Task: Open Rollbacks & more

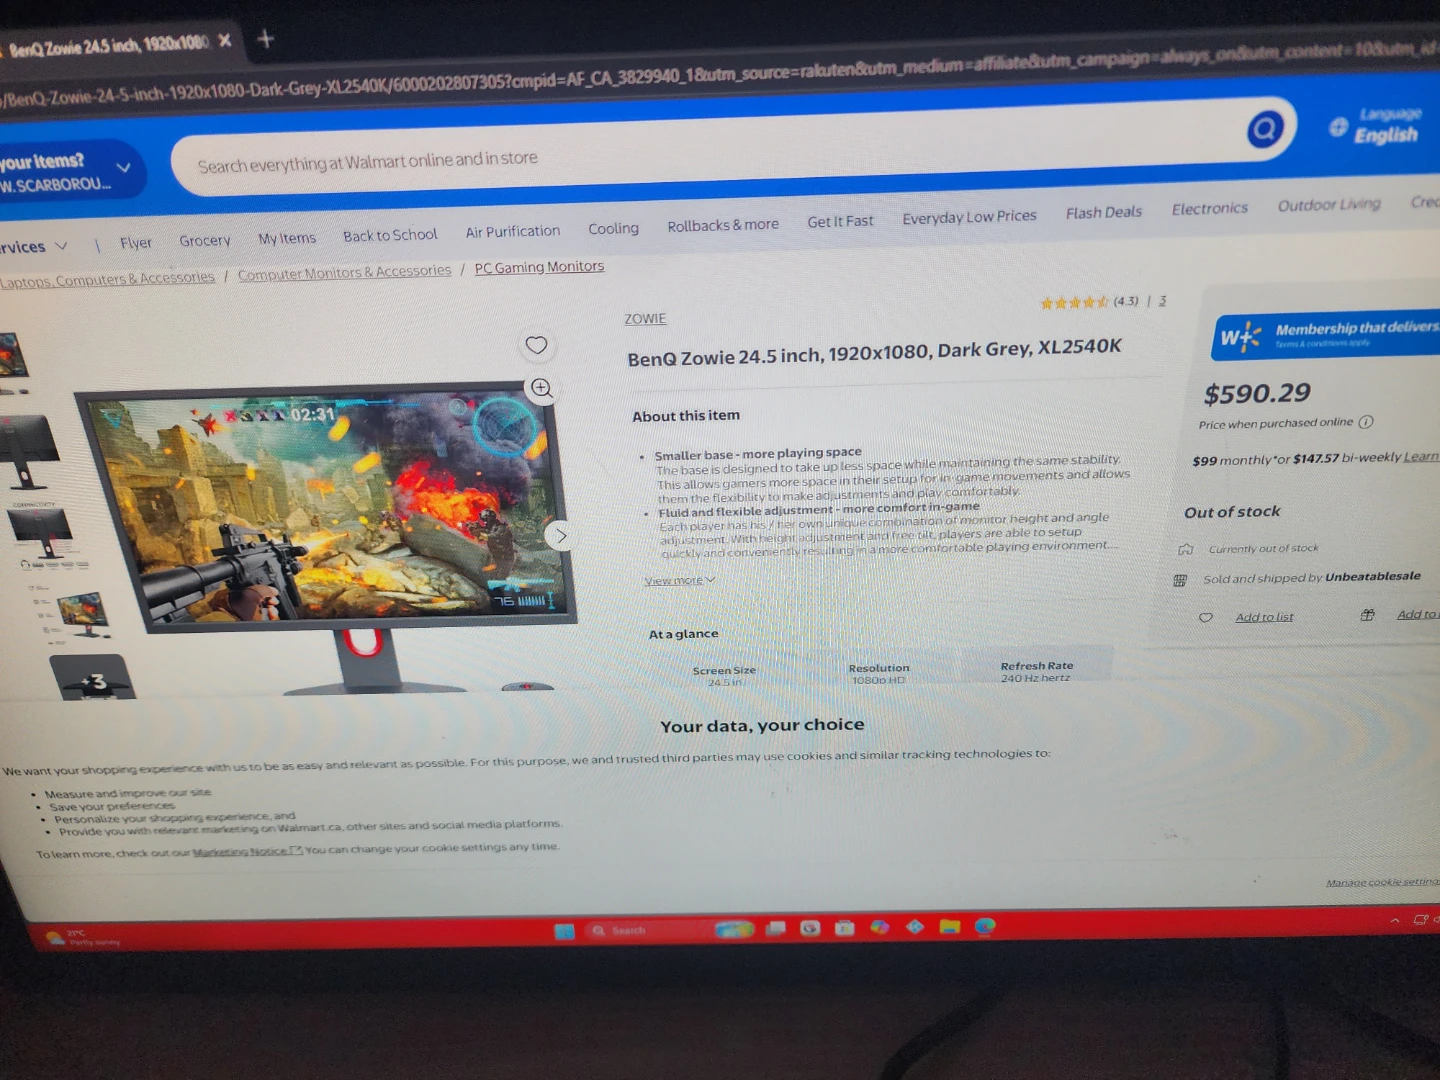Action: [x=723, y=225]
